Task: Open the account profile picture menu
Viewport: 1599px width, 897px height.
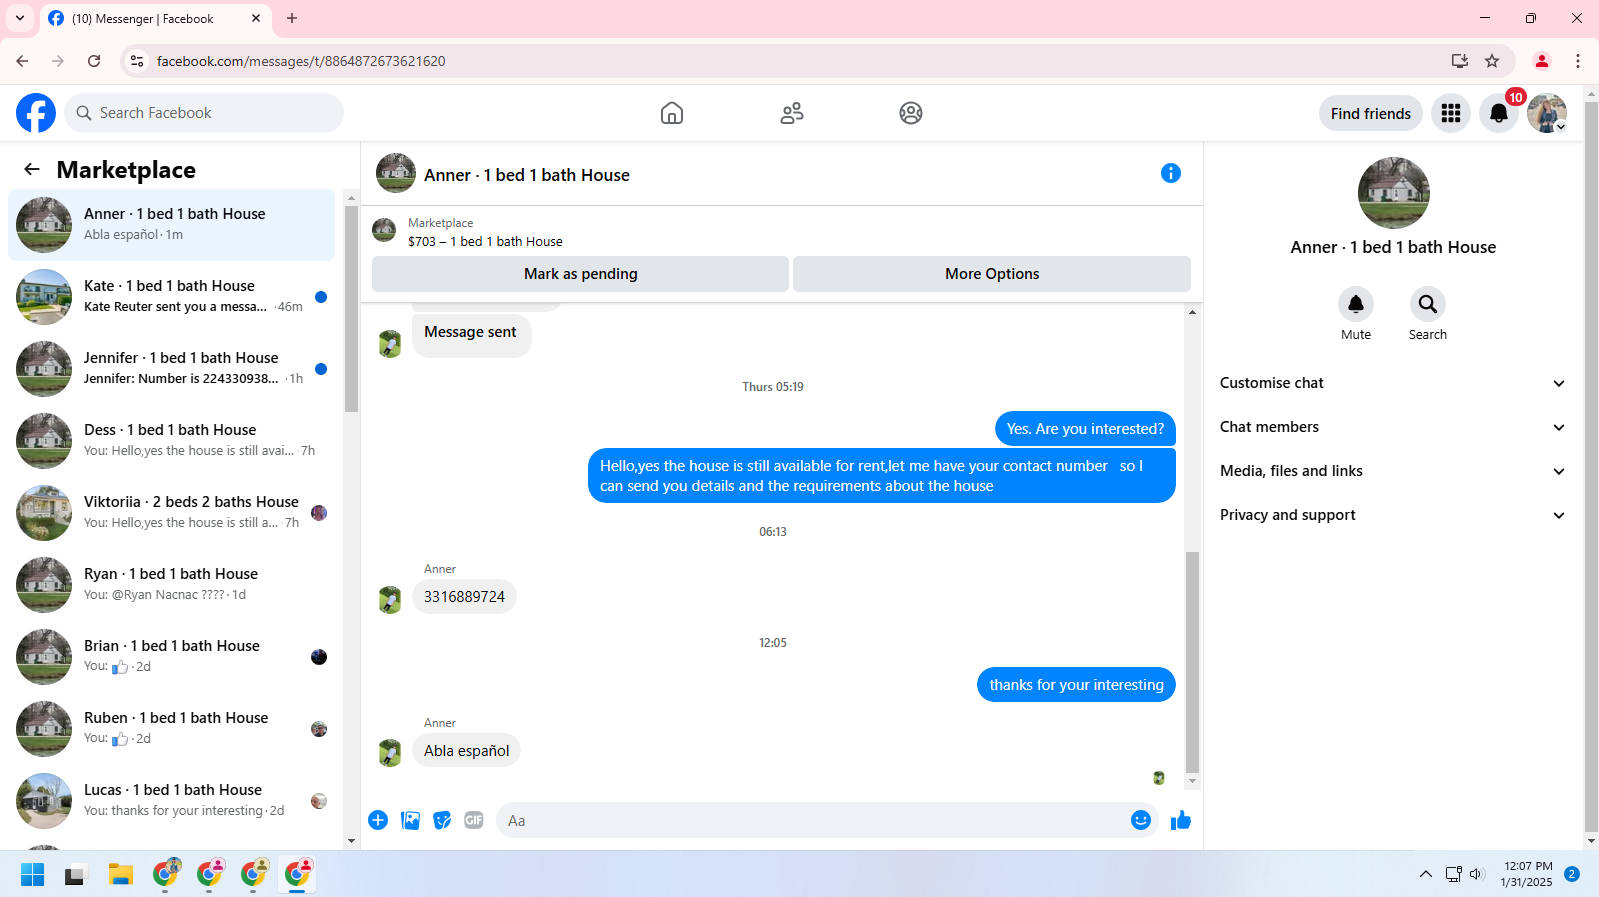Action: click(1547, 113)
